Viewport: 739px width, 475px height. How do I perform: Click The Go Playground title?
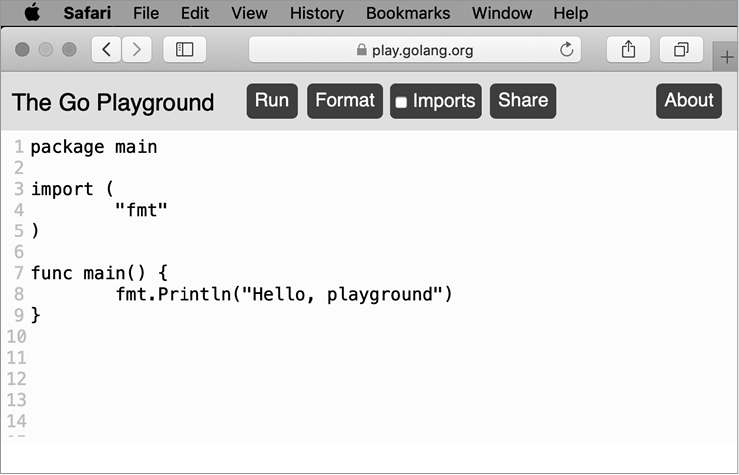113,103
